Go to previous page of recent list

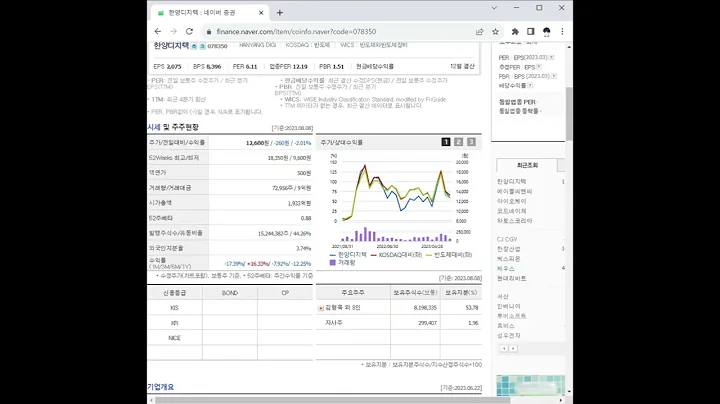coord(504,349)
